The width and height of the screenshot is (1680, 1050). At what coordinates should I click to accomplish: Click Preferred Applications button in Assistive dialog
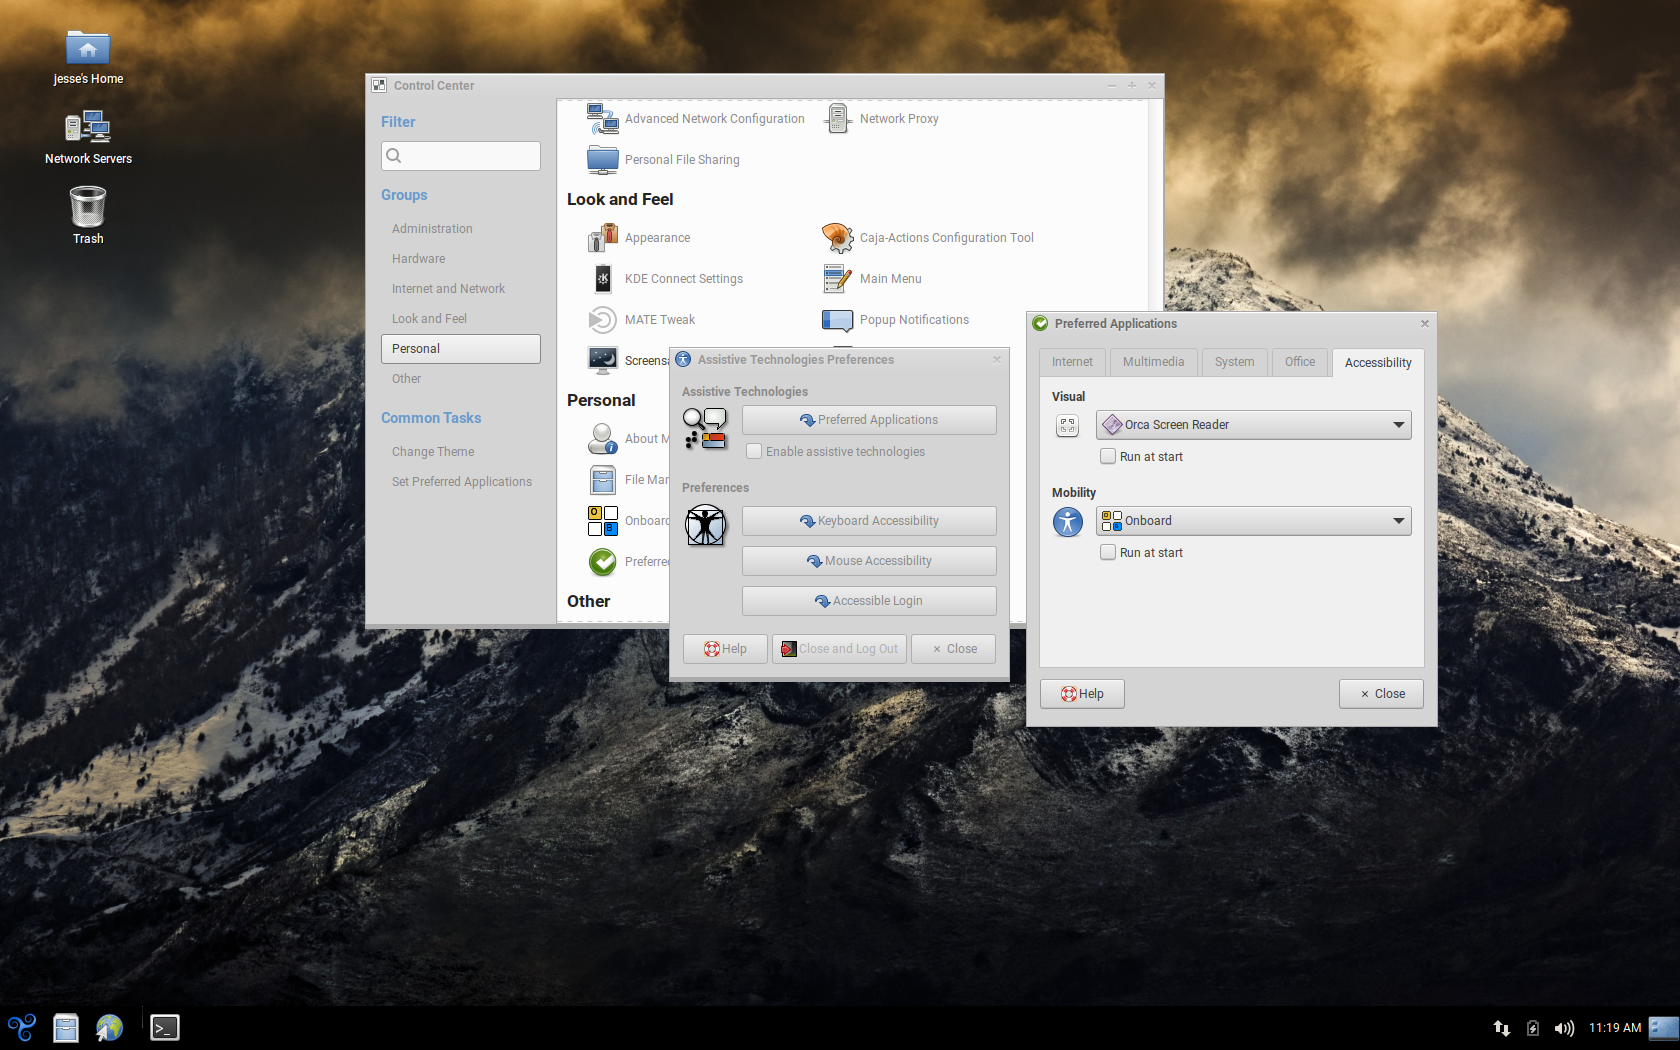pos(869,420)
